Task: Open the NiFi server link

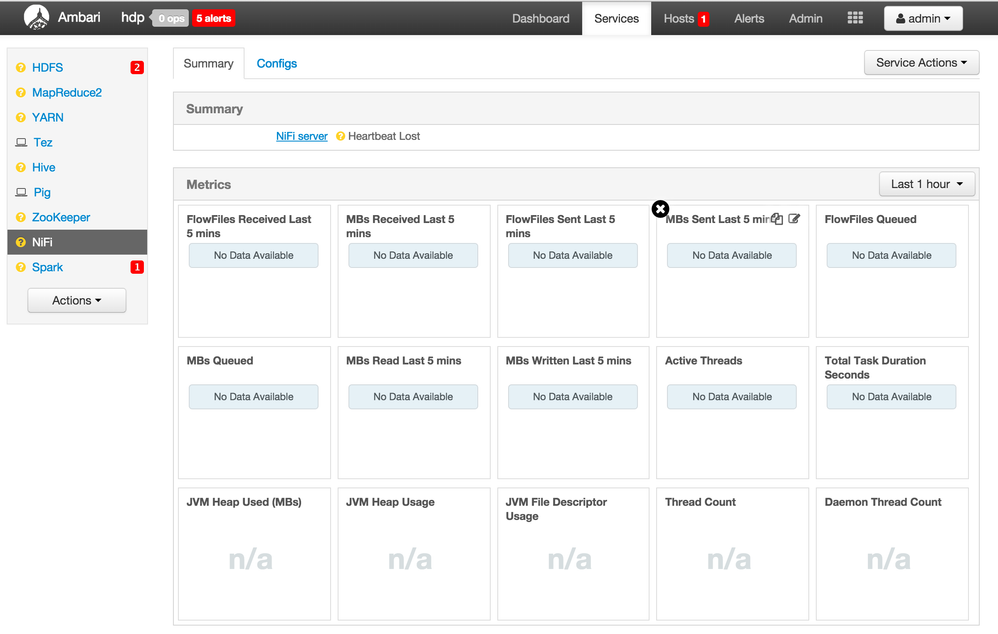Action: [x=302, y=136]
